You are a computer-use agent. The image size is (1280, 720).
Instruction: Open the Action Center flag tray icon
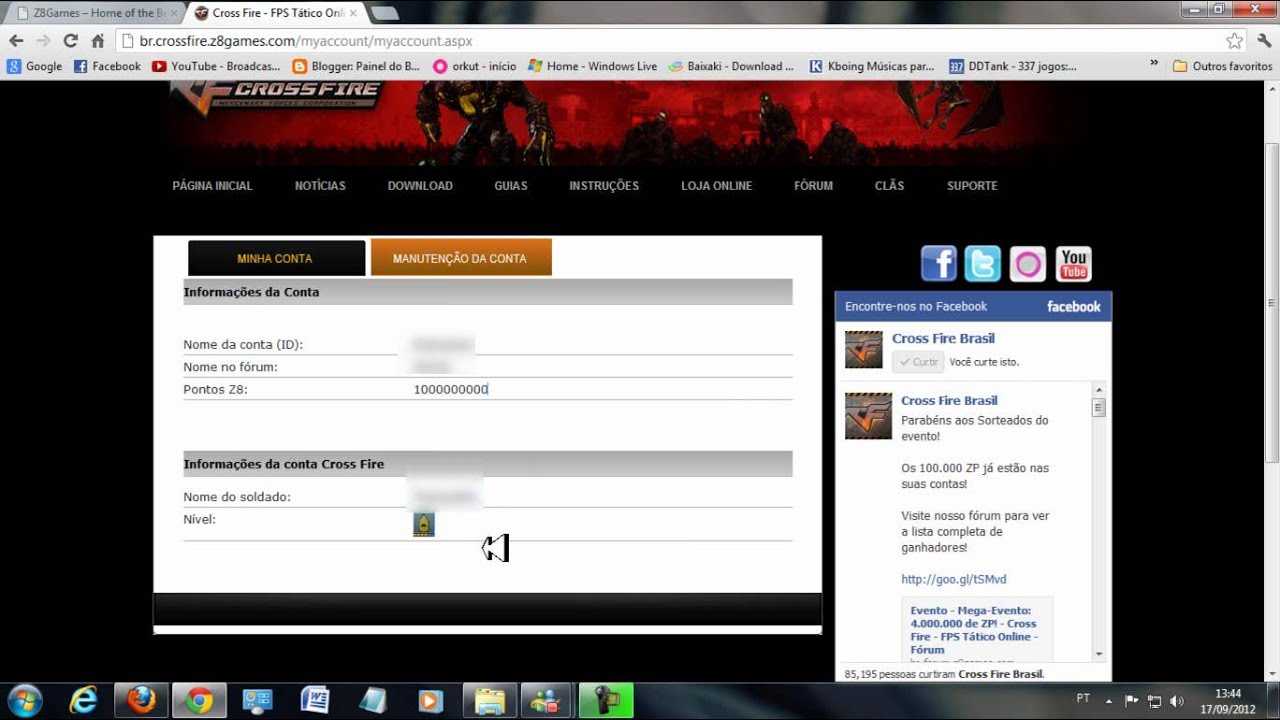coord(1132,701)
